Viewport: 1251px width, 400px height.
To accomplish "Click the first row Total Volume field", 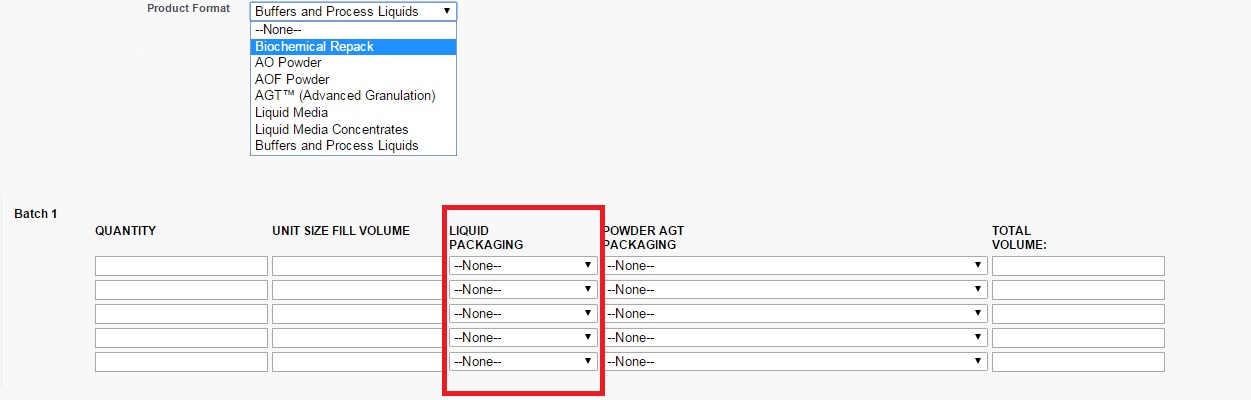I will coord(1078,266).
